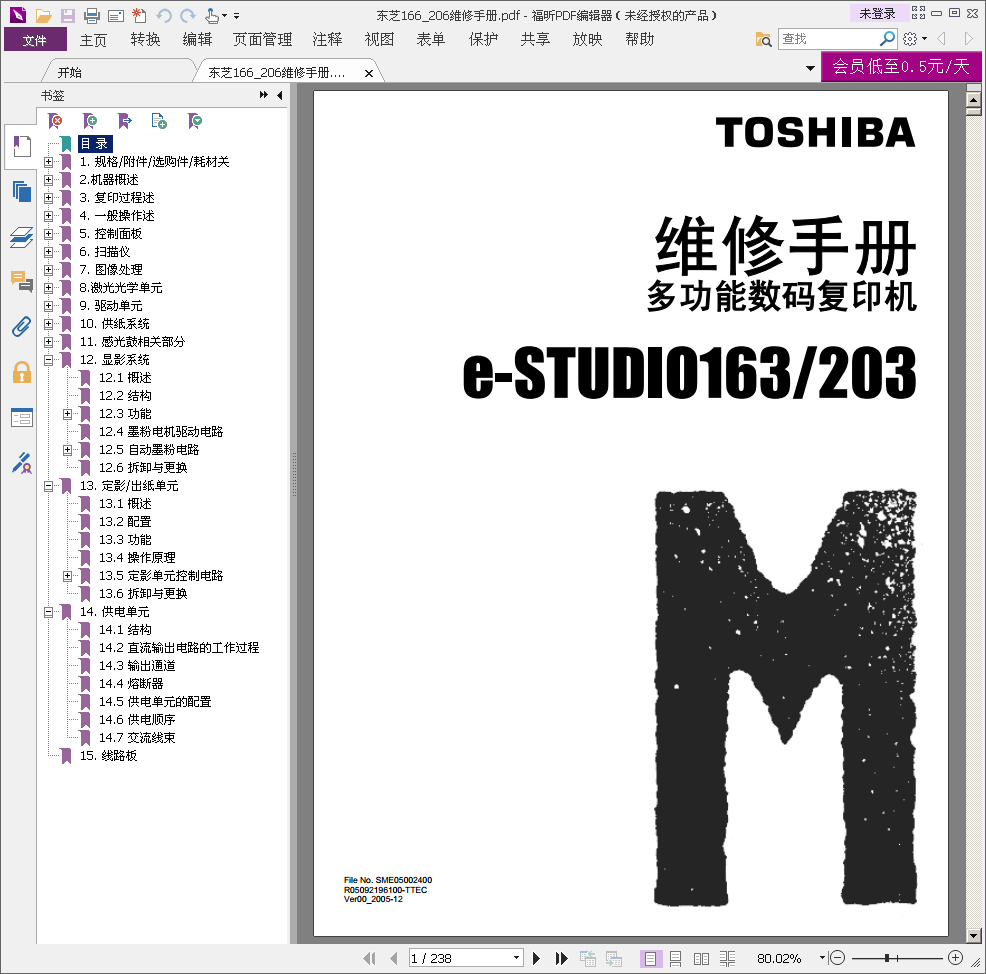Click 未登录 login button
This screenshot has width=986, height=974.
[x=878, y=13]
